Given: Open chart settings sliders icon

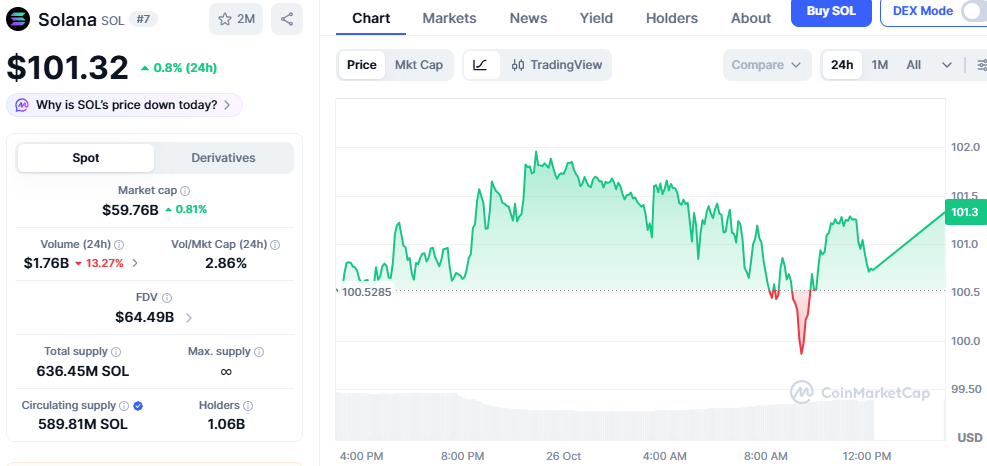Looking at the screenshot, I should coord(981,65).
